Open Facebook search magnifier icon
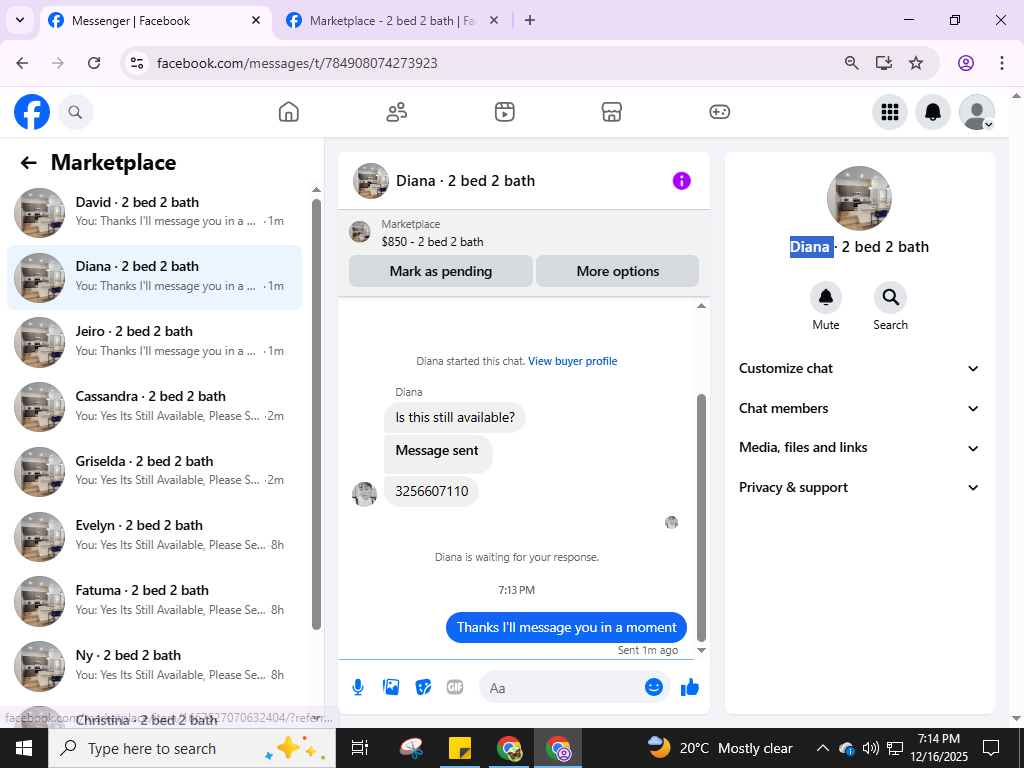1024x768 pixels. [76, 112]
